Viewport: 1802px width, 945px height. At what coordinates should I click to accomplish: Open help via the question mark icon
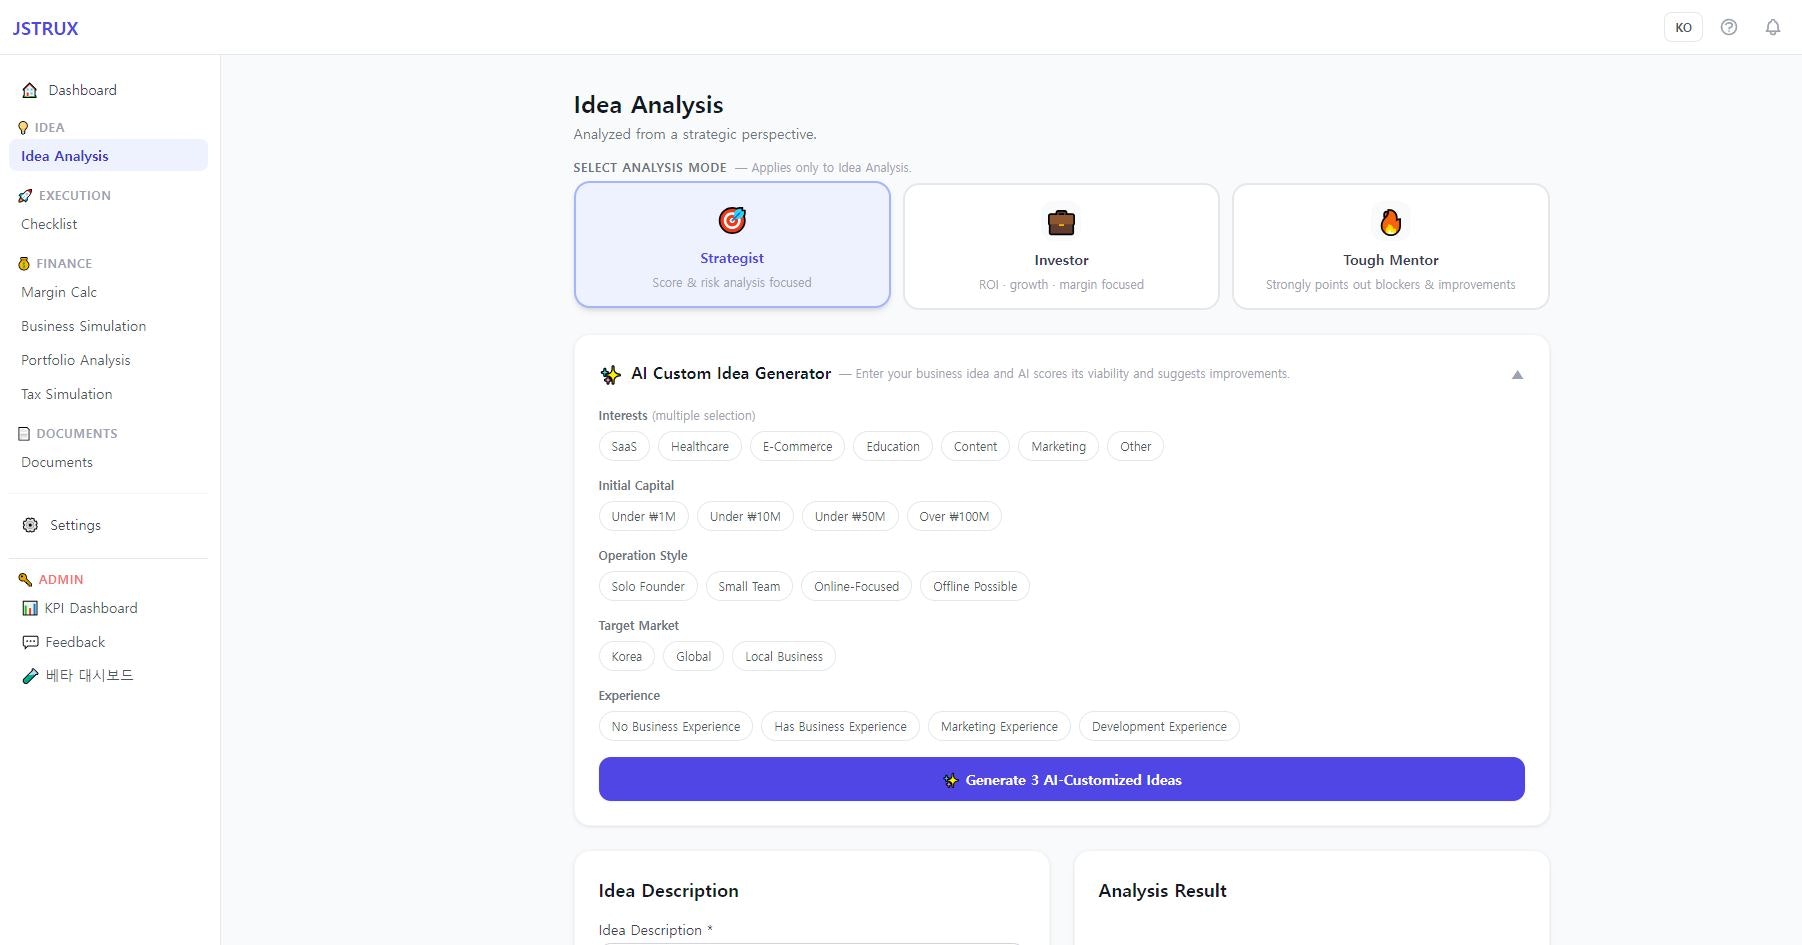(x=1729, y=27)
